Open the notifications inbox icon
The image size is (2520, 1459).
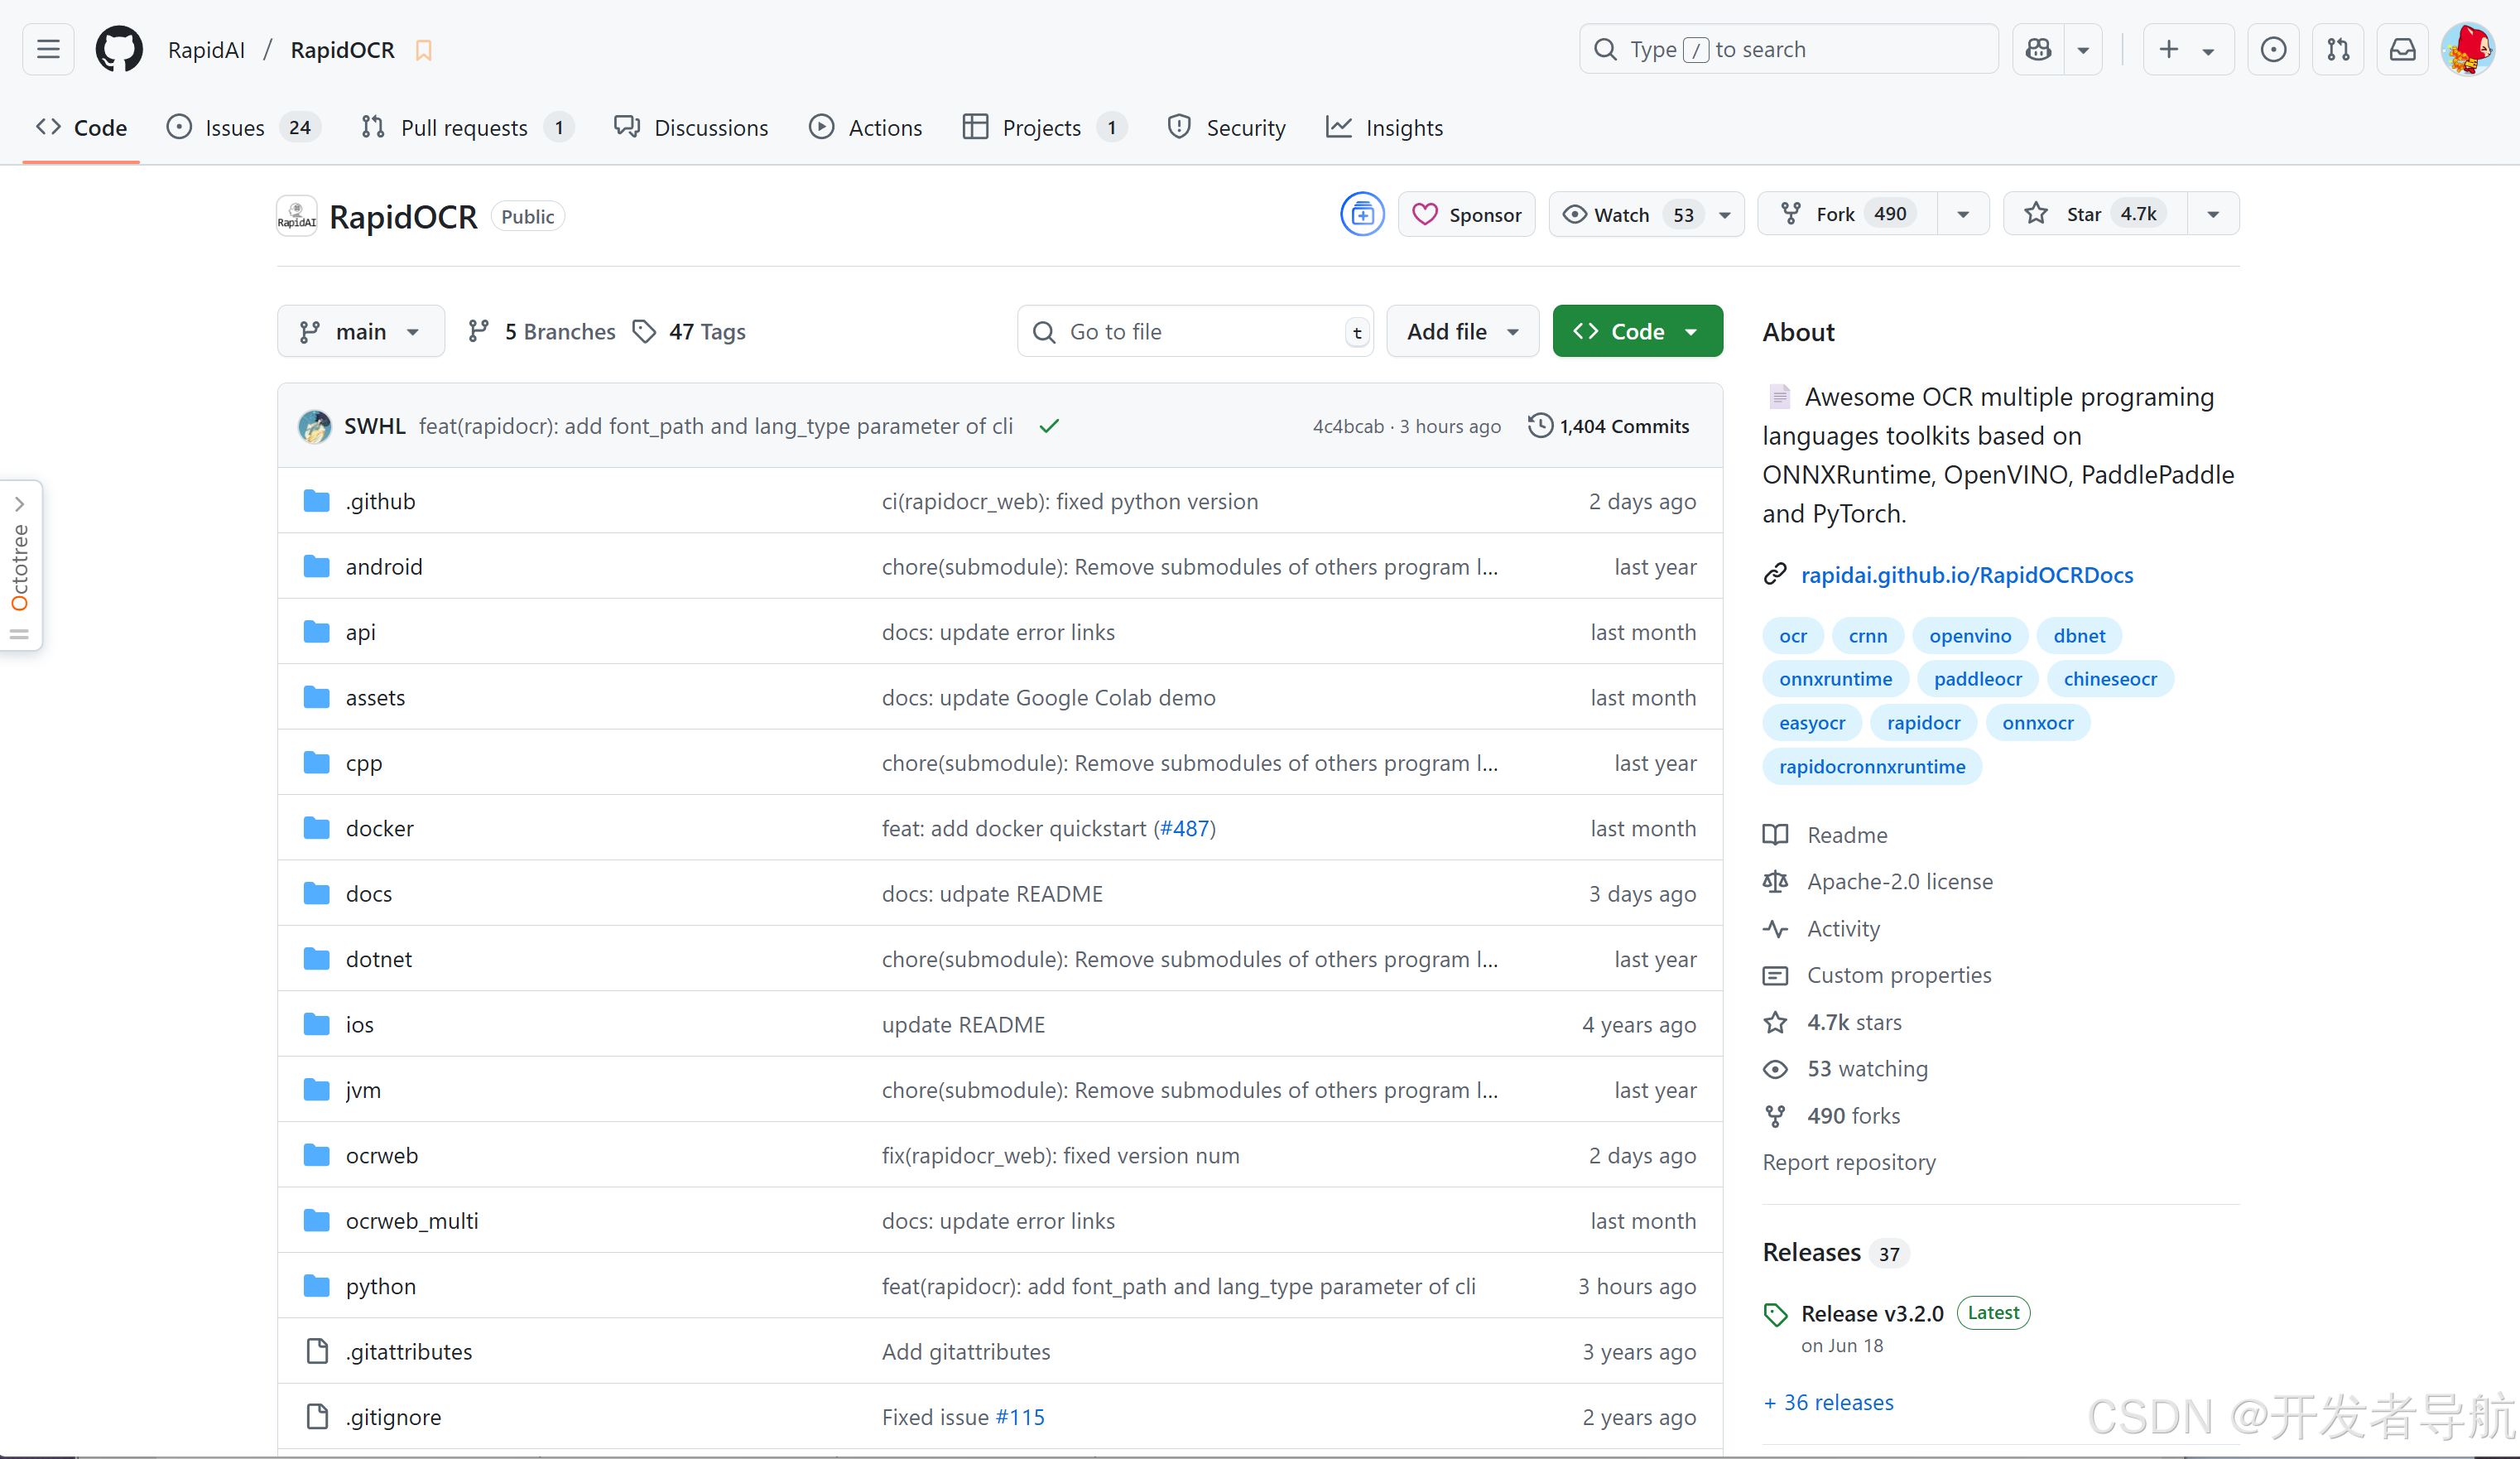2403,49
